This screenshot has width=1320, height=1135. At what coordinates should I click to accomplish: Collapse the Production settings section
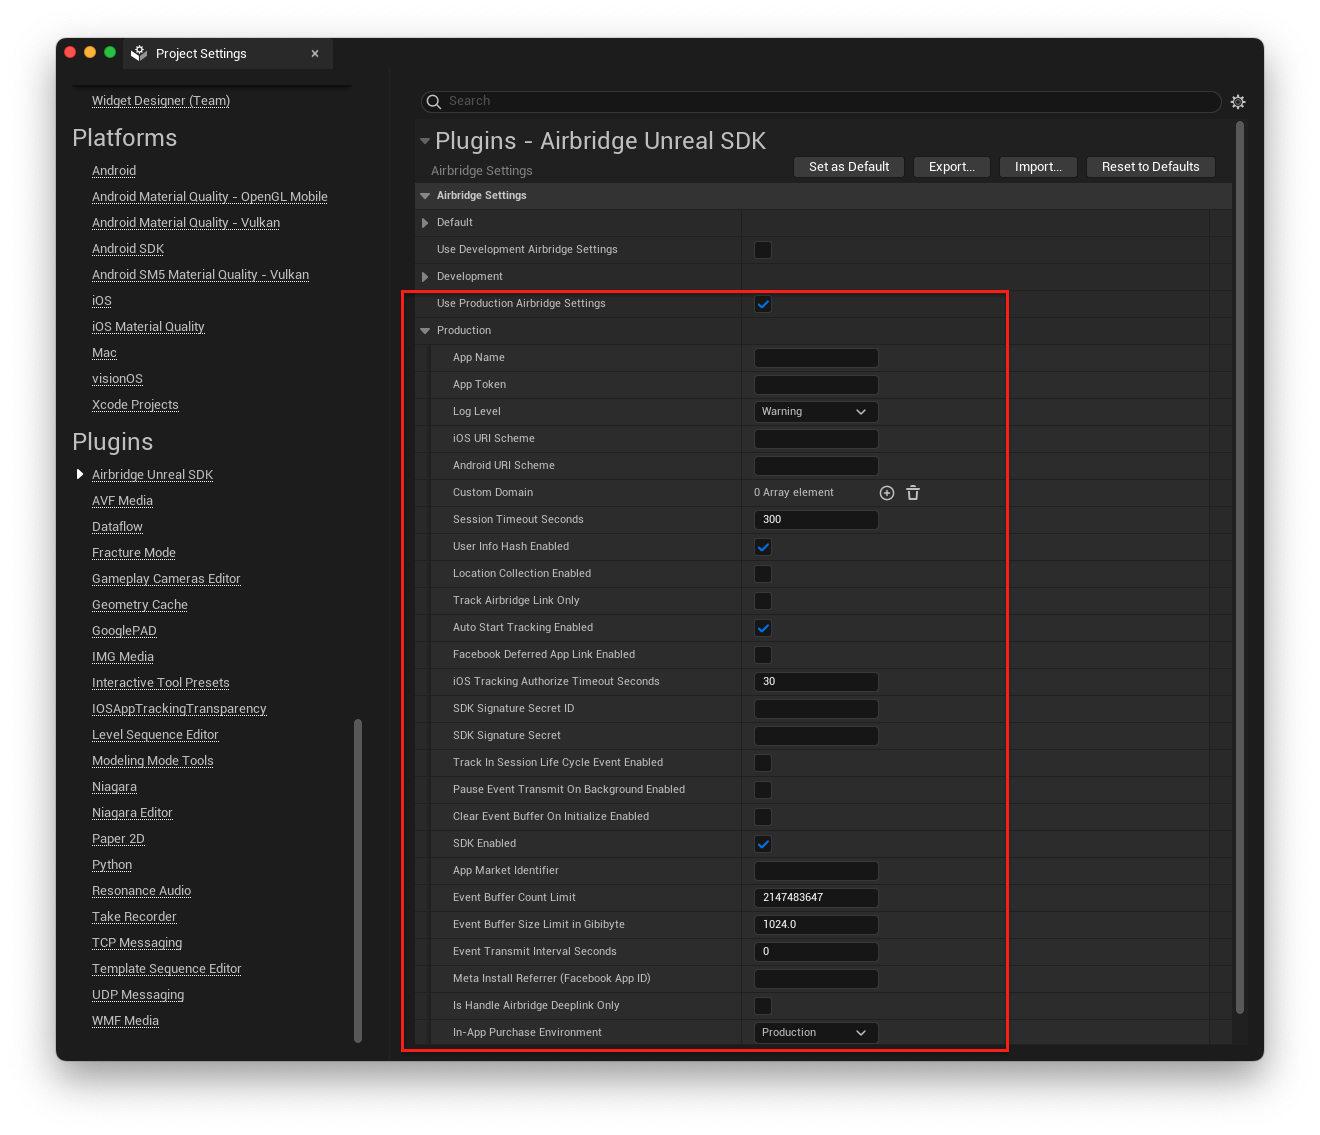[x=425, y=331]
